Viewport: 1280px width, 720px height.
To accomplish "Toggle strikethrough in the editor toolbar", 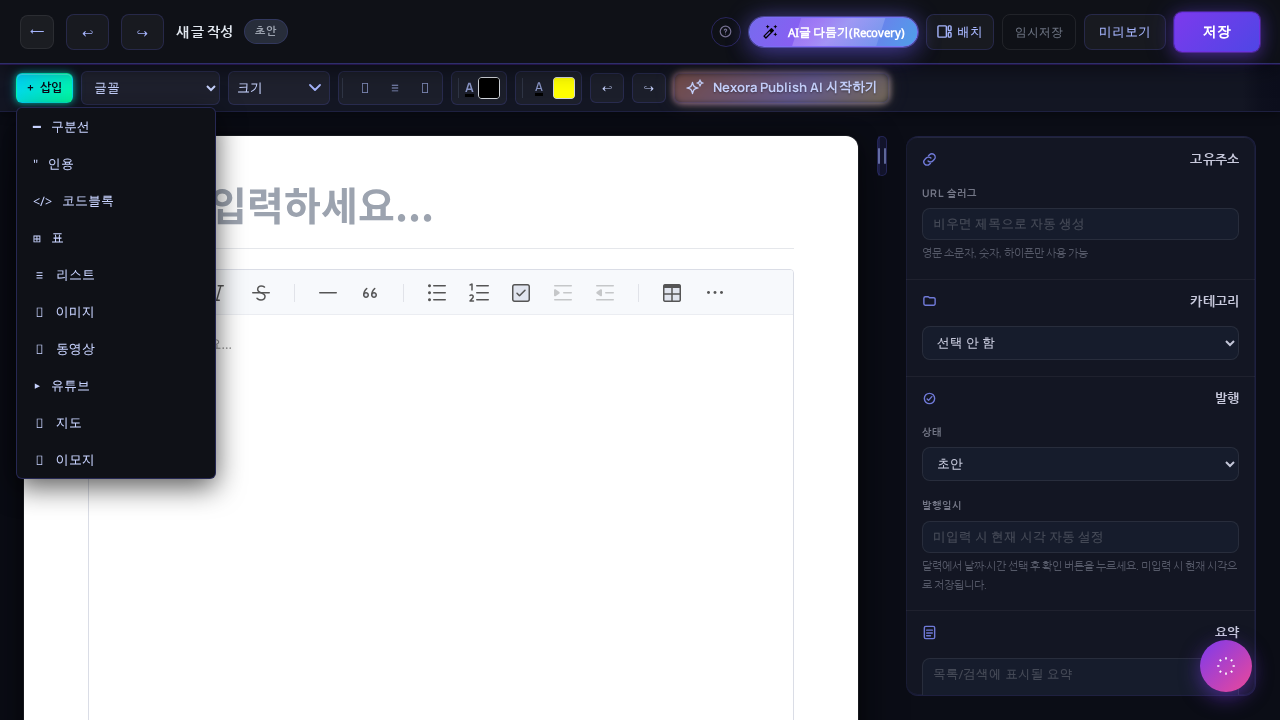I will (261, 293).
